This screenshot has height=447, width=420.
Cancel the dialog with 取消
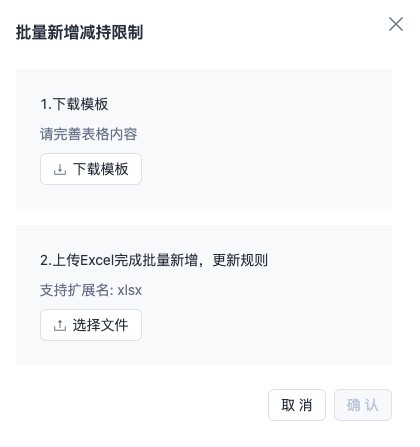point(297,405)
